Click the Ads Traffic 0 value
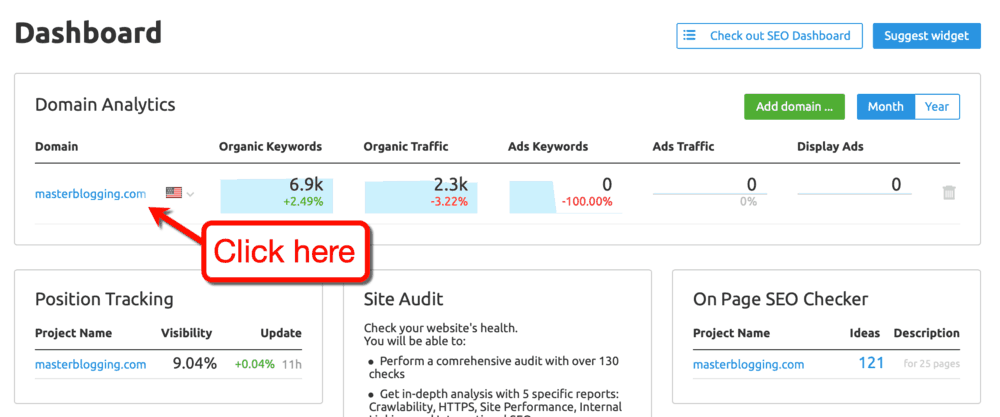 (x=751, y=185)
